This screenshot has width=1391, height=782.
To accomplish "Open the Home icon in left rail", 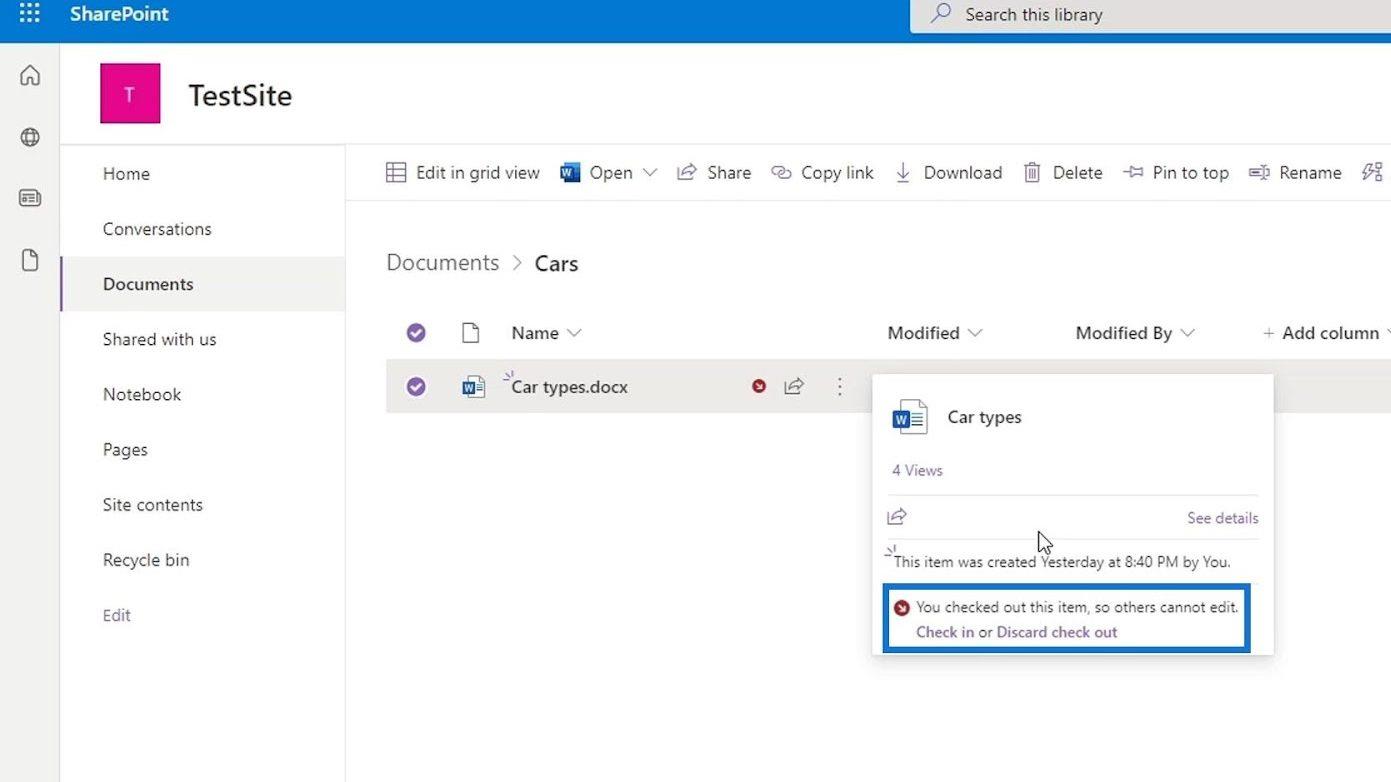I will (30, 76).
